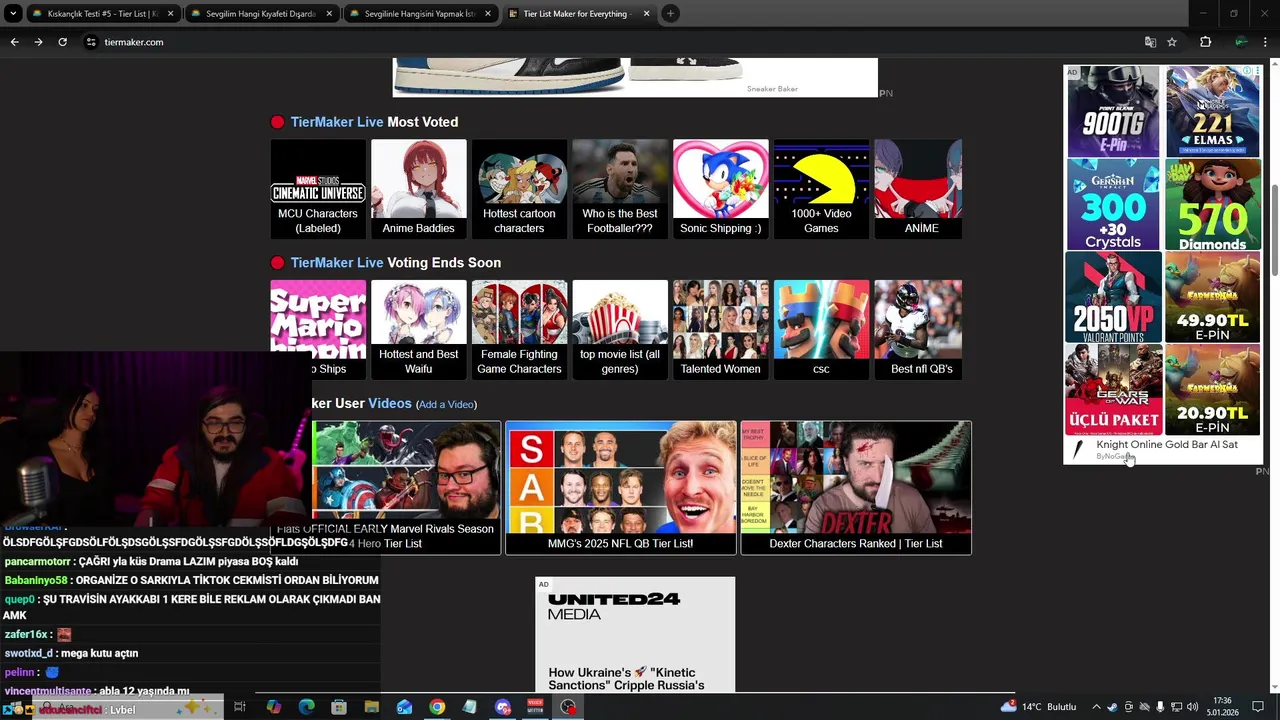The image size is (1280, 720).
Task: Click the browser forward arrow
Action: pyautogui.click(x=38, y=42)
